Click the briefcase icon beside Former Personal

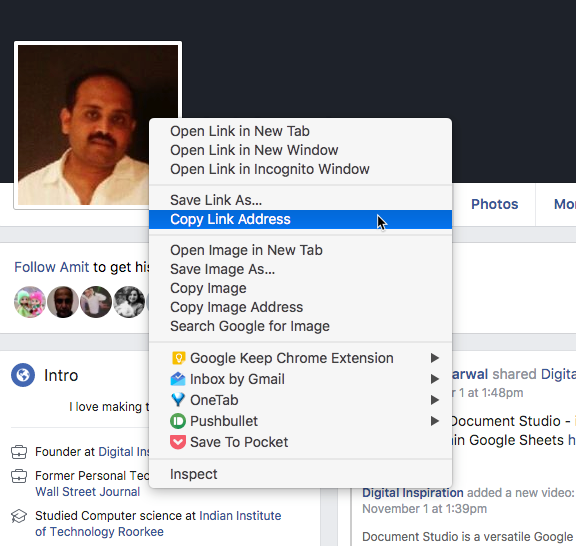tap(19, 476)
